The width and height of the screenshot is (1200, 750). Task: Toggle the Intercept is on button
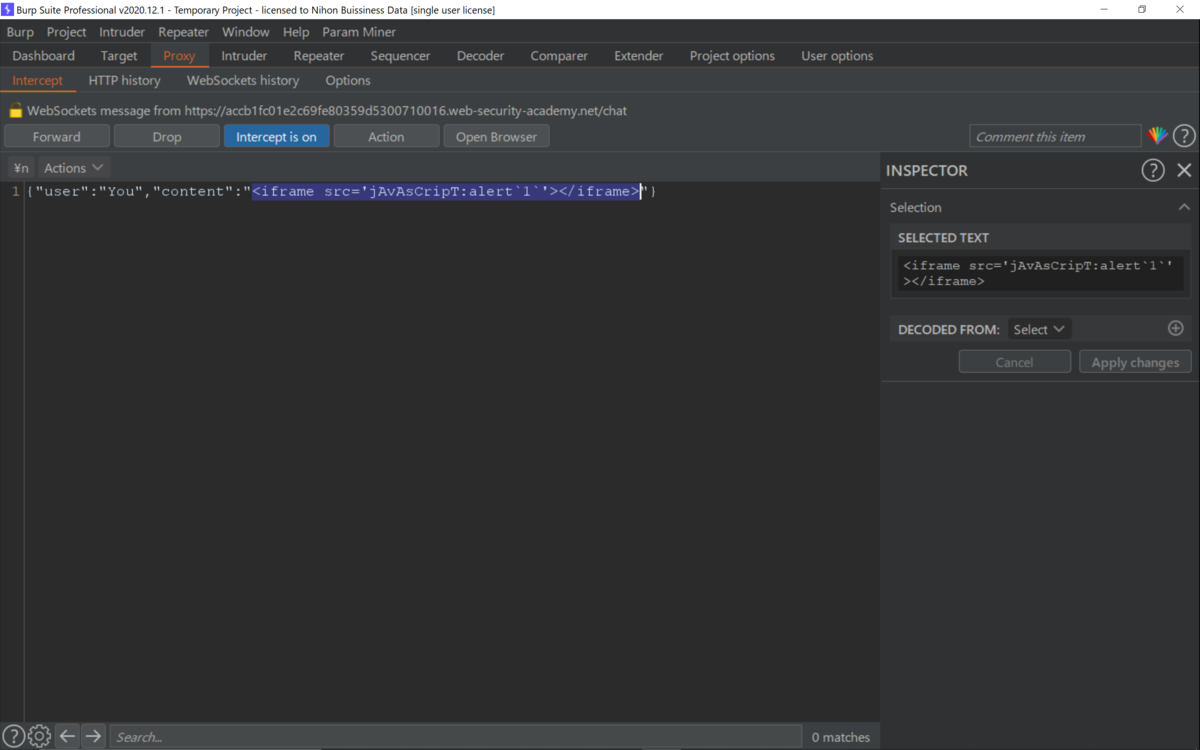[276, 137]
